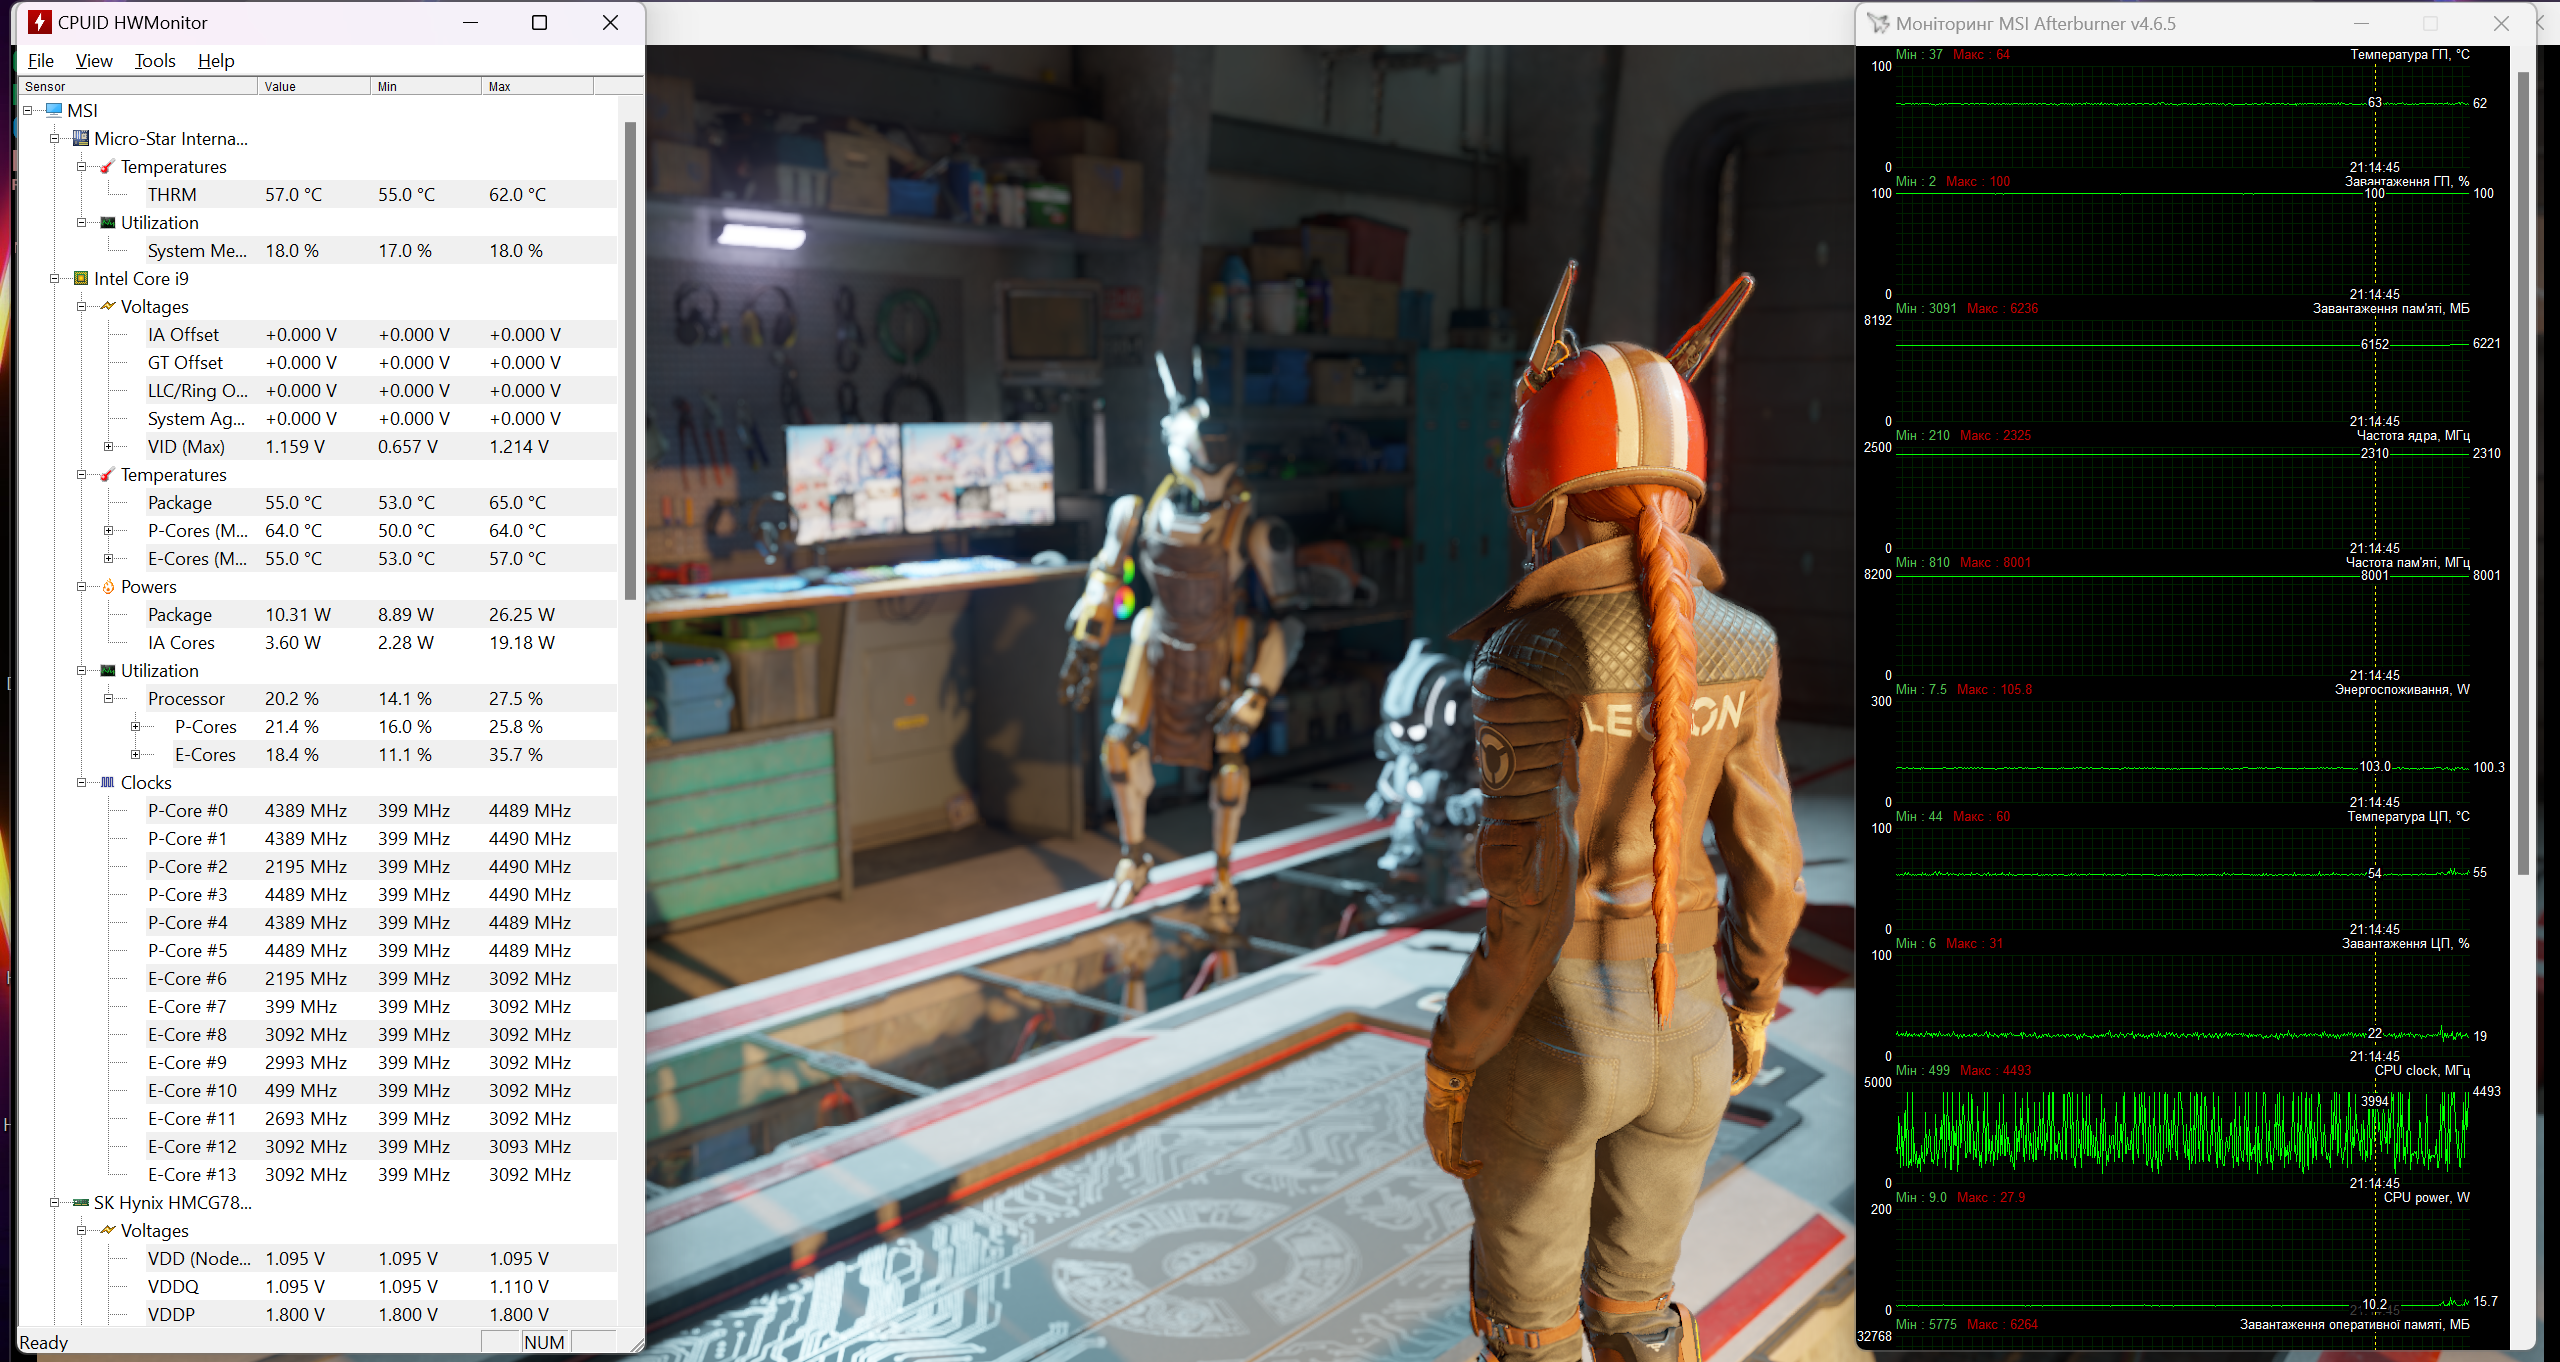The height and width of the screenshot is (1362, 2560).
Task: Collapse the Processor utilization node
Action: [x=109, y=698]
